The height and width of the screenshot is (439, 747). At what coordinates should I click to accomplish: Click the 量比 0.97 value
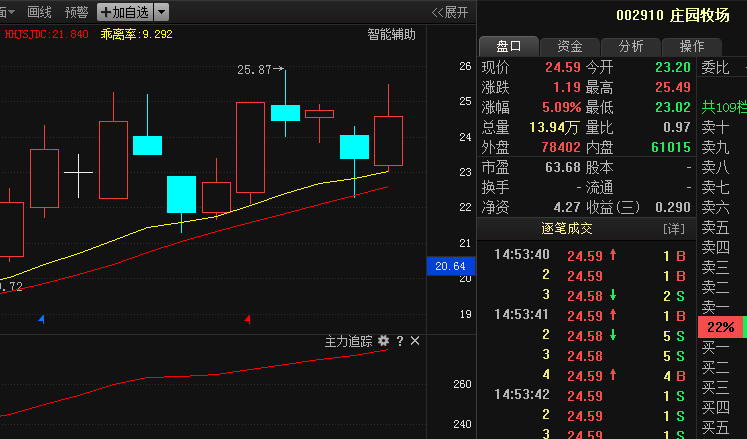(x=676, y=127)
